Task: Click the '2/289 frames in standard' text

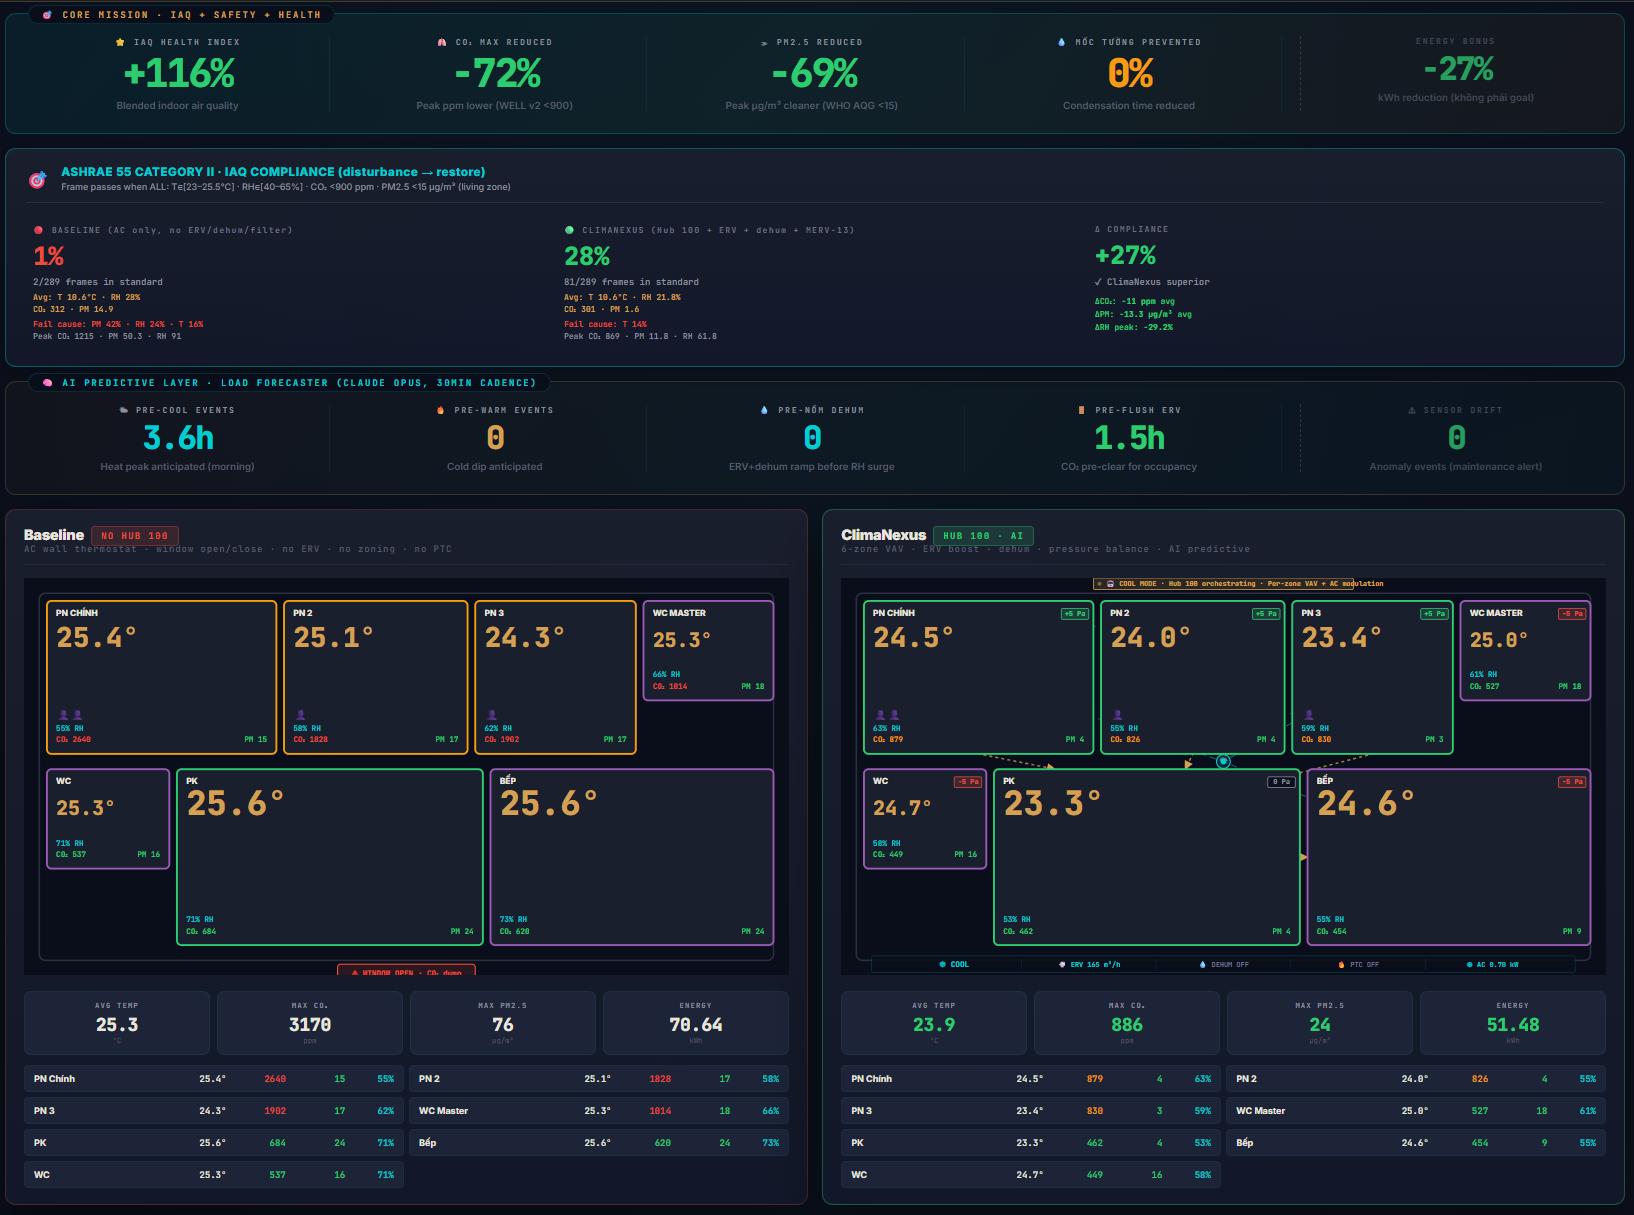Action: click(98, 282)
